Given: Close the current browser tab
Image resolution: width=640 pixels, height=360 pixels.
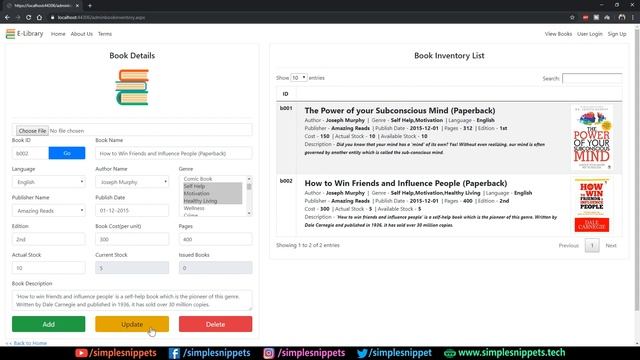Looking at the screenshot, I should pyautogui.click(x=77, y=6).
